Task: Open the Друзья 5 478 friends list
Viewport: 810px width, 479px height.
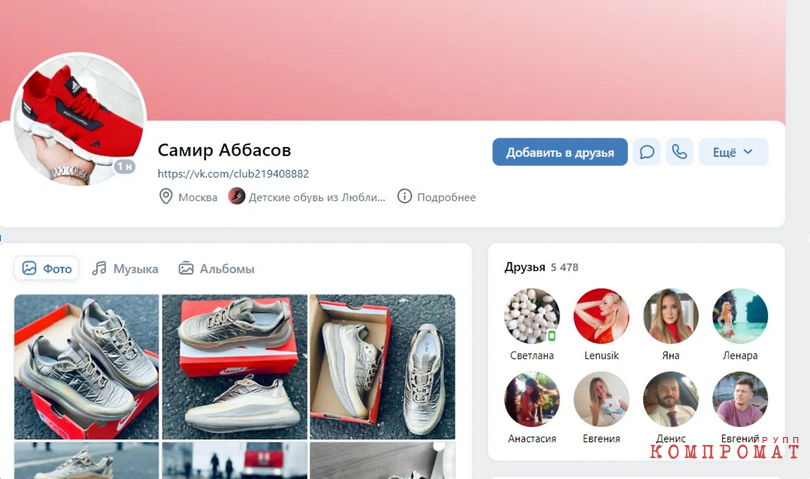Action: pos(541,267)
